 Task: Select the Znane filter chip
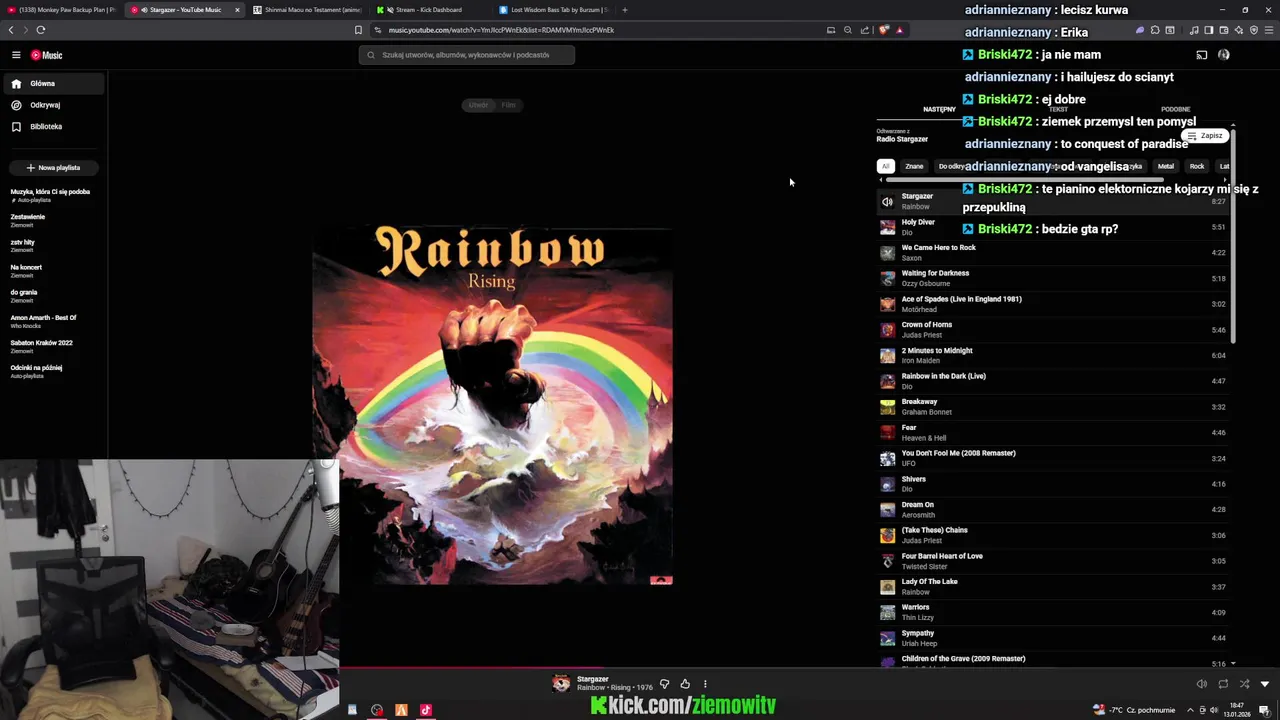tap(914, 166)
